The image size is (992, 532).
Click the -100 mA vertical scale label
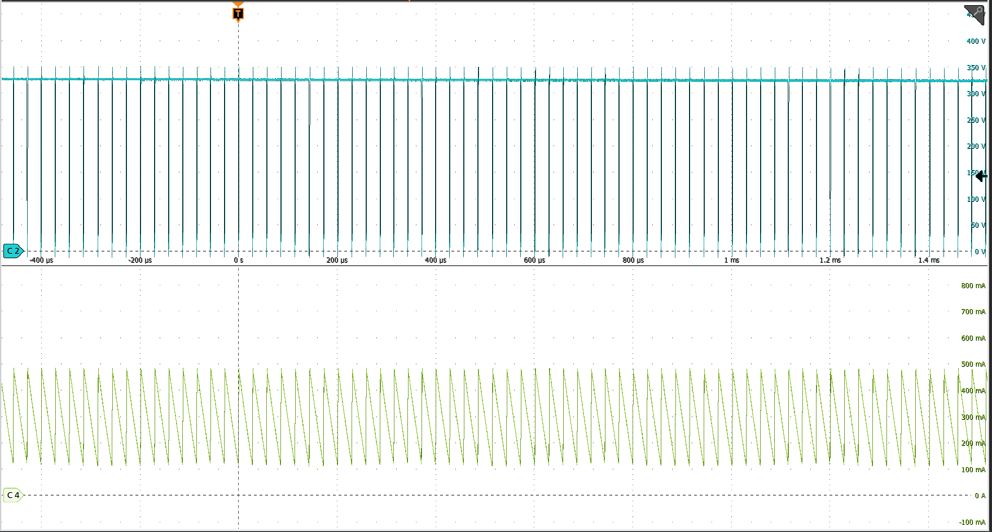click(971, 521)
